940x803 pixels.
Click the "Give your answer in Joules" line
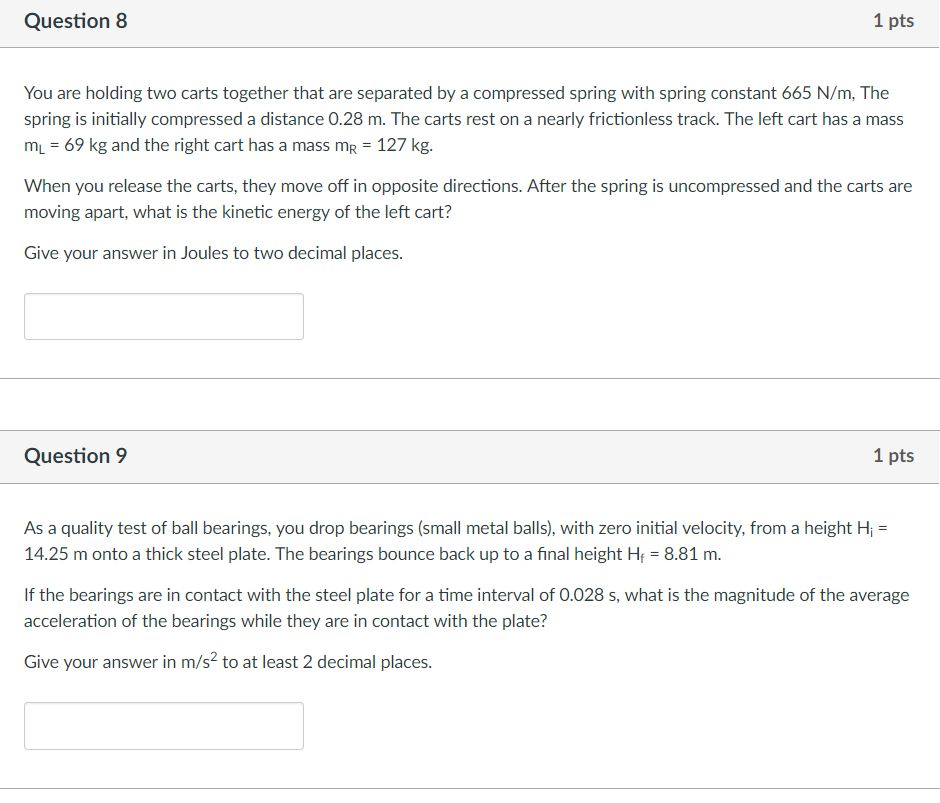213,253
